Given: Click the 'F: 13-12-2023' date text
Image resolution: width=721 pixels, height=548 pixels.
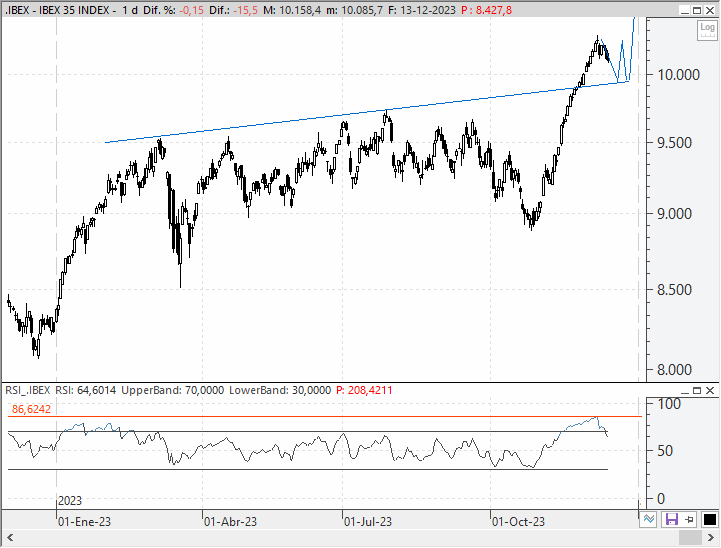Looking at the screenshot, I should (x=422, y=10).
